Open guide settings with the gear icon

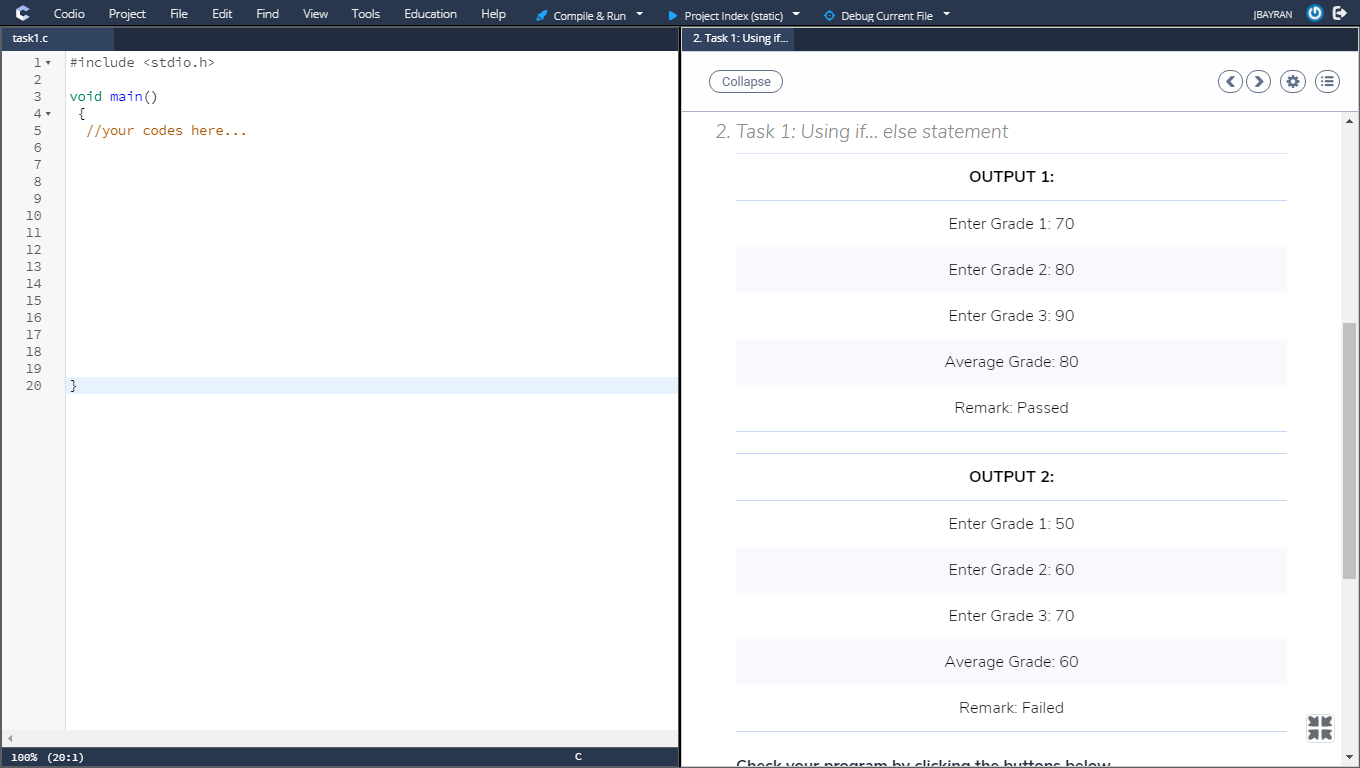pos(1292,81)
